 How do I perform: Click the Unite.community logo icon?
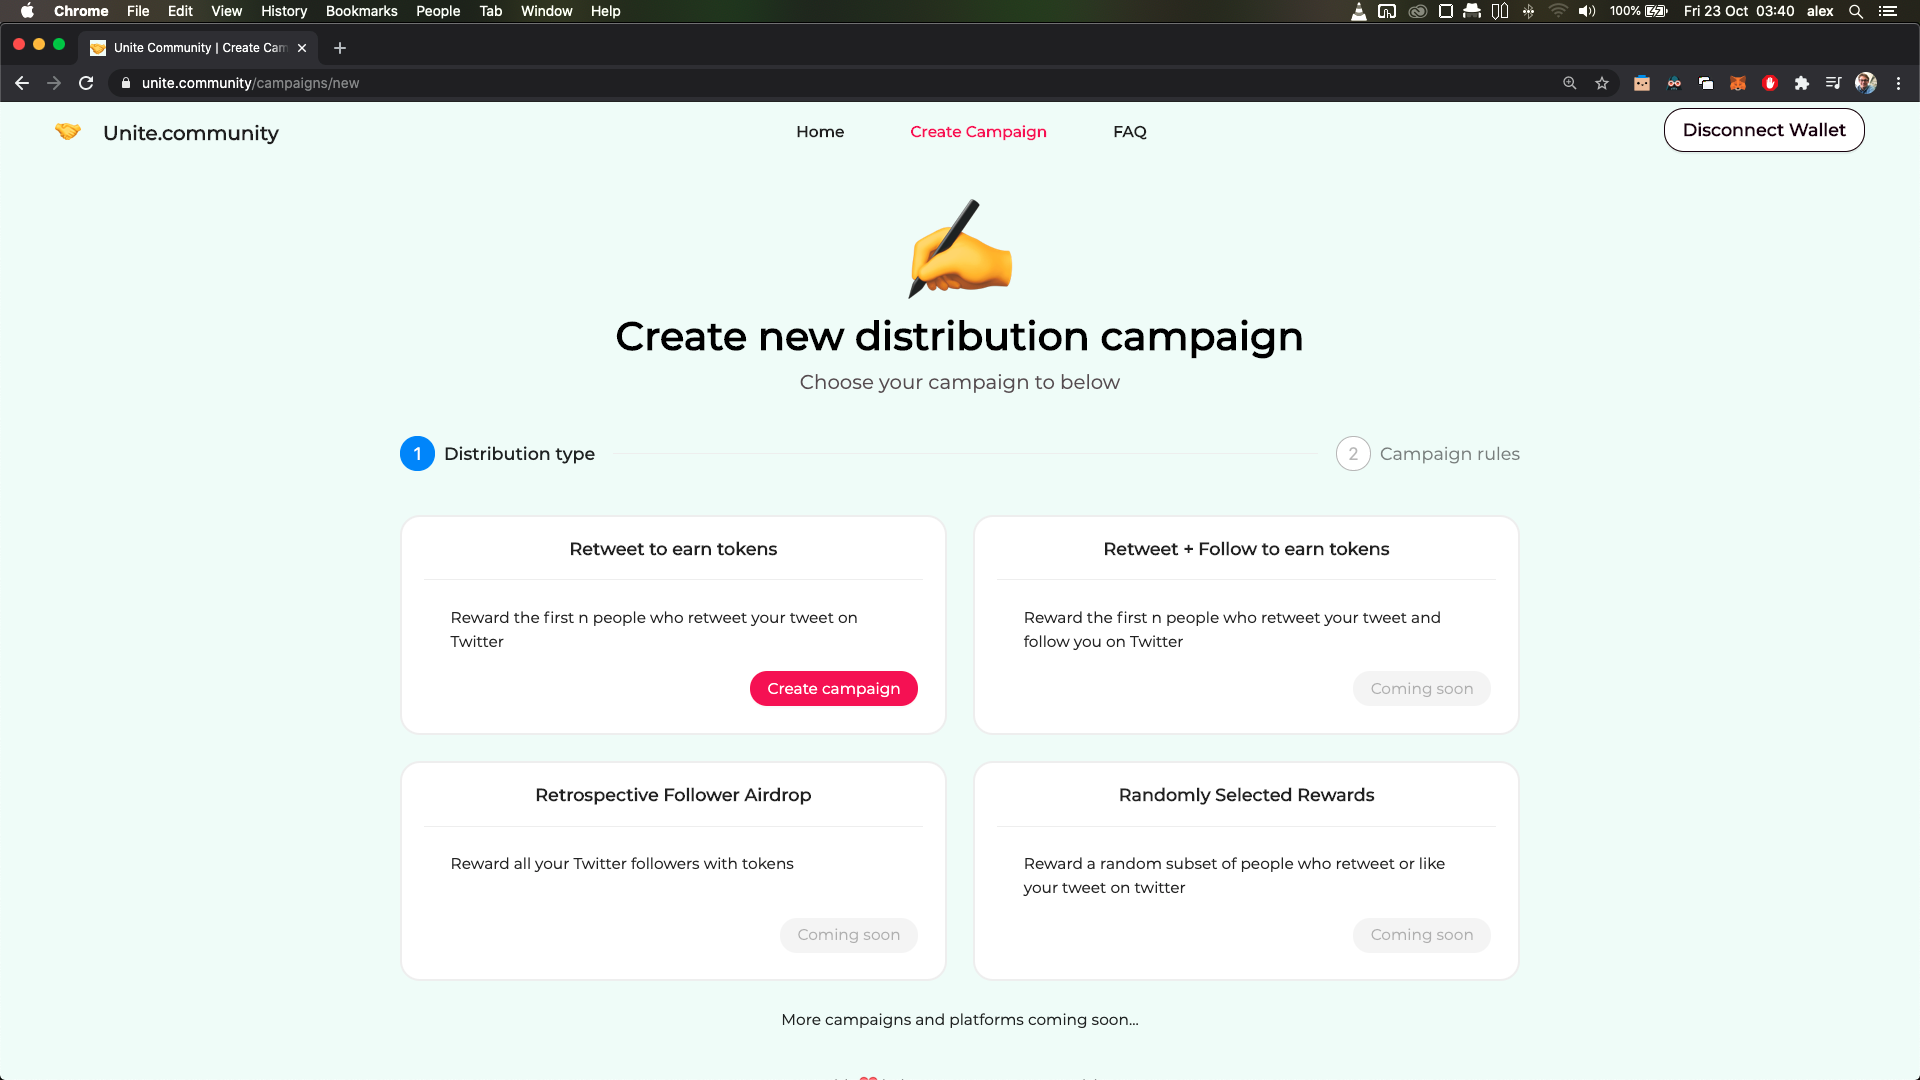(69, 132)
